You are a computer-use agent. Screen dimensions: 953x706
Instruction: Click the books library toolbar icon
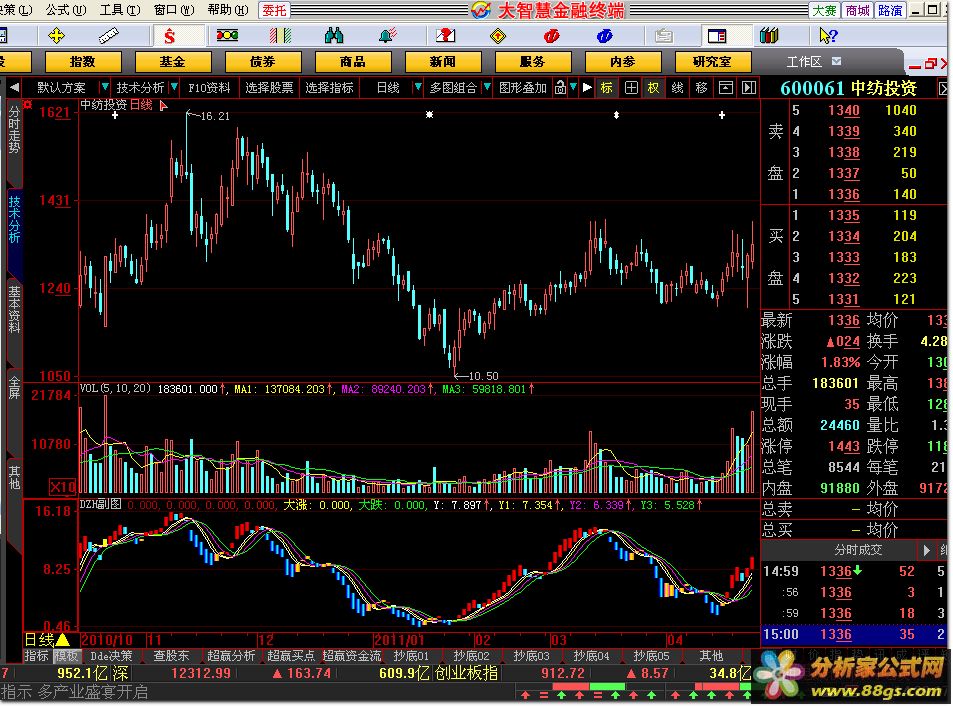(x=769, y=36)
